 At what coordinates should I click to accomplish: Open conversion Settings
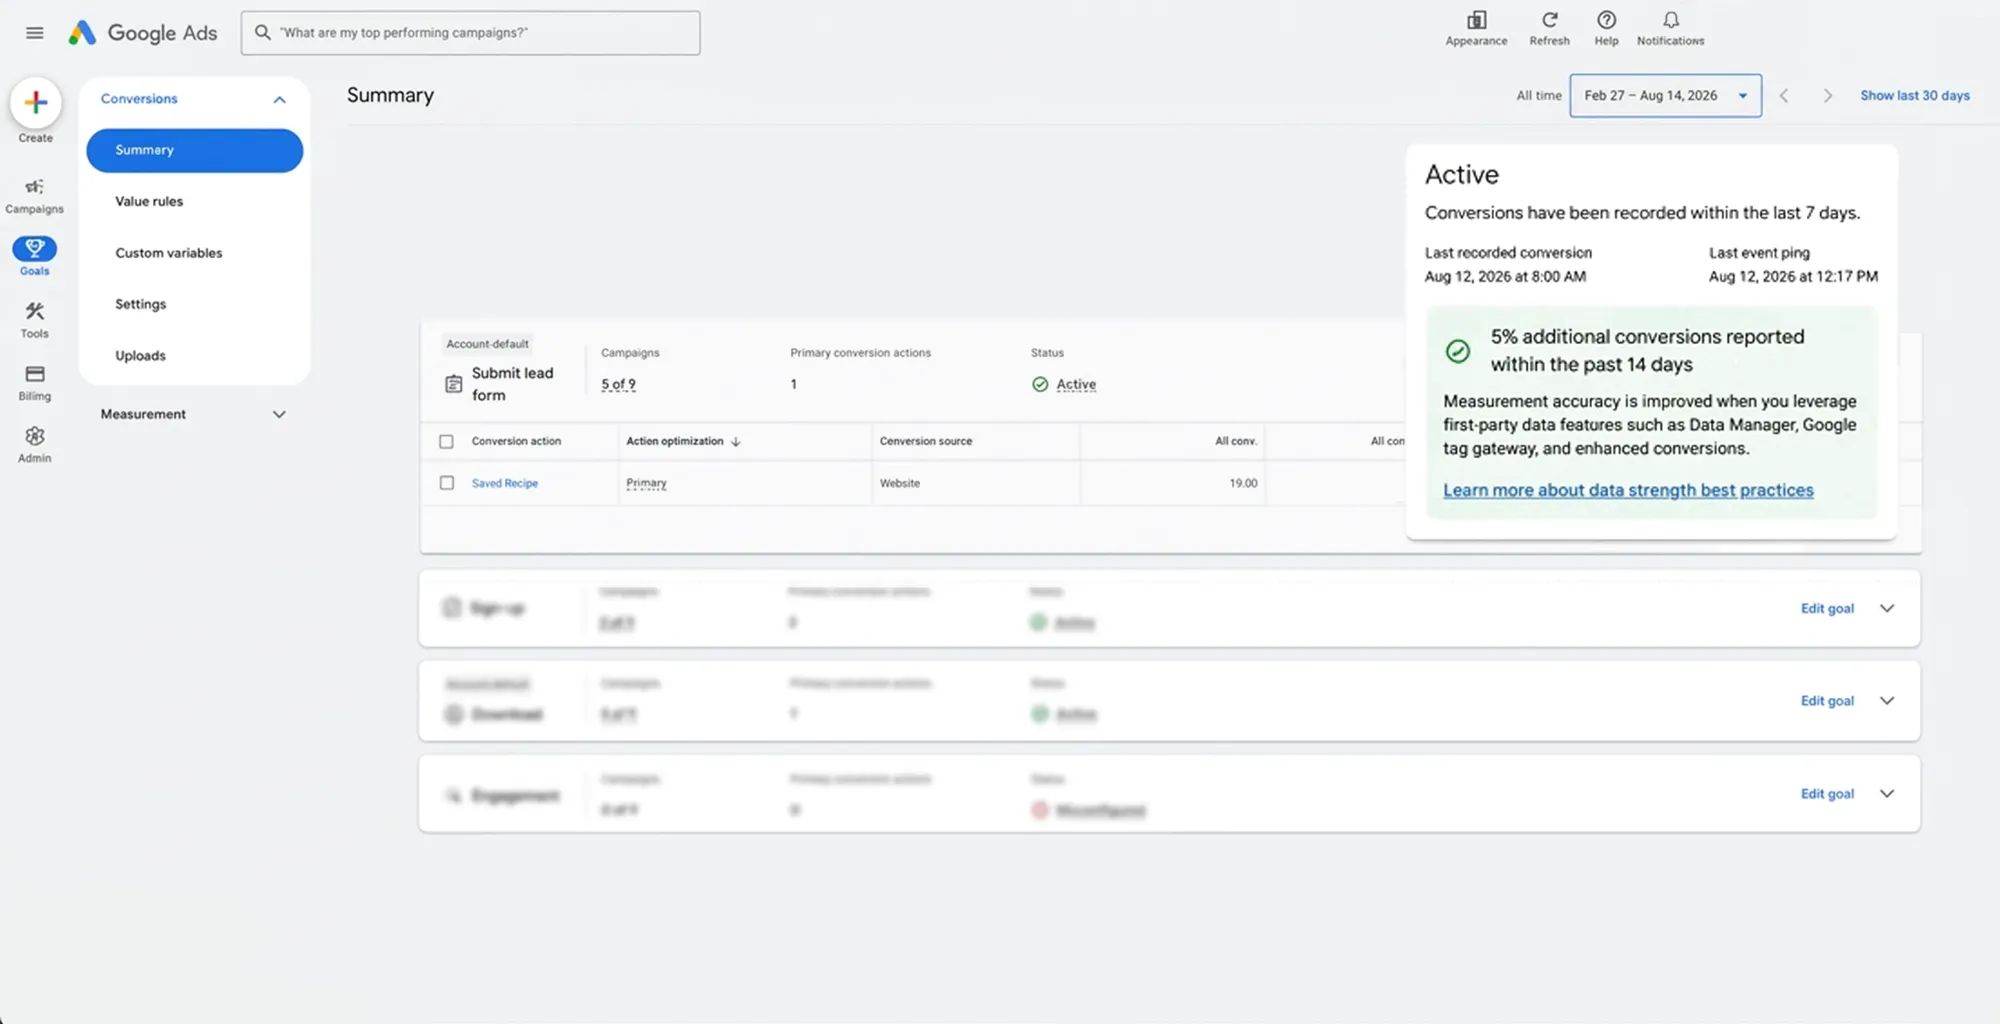tap(140, 304)
